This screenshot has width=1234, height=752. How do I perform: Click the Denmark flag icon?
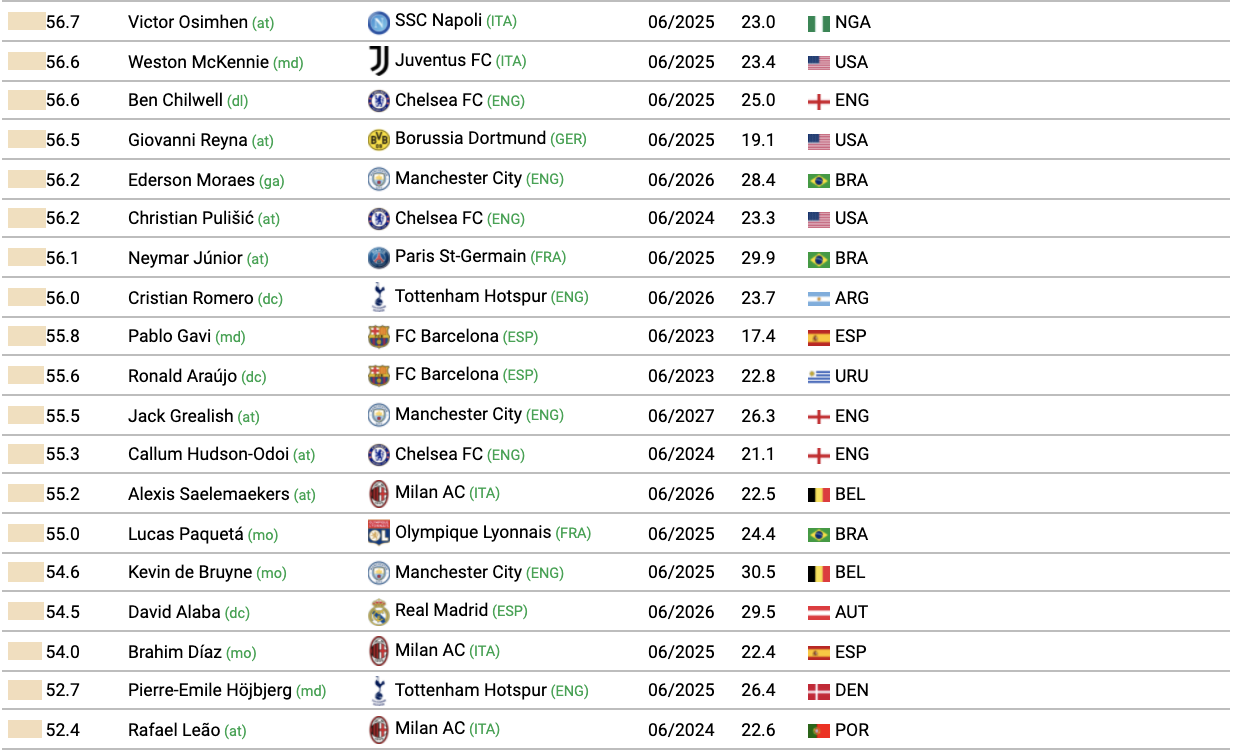tap(819, 691)
